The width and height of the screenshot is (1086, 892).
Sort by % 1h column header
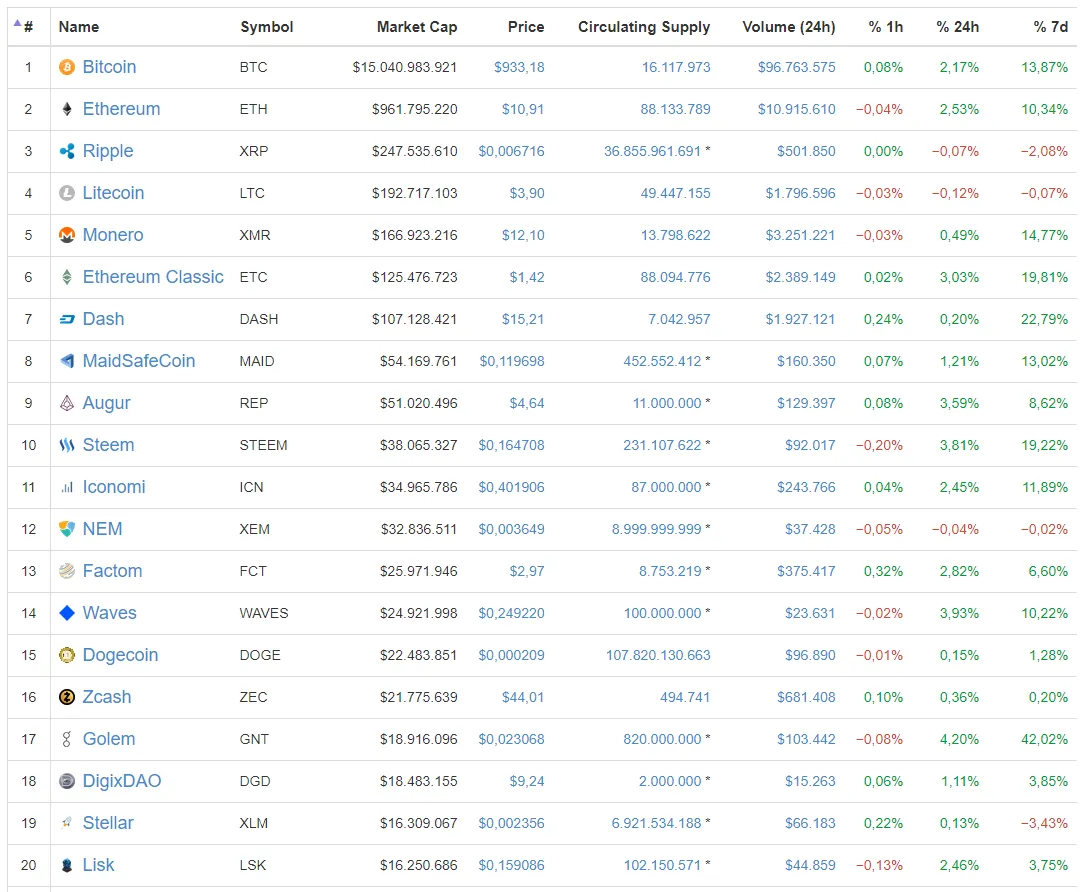click(x=886, y=27)
